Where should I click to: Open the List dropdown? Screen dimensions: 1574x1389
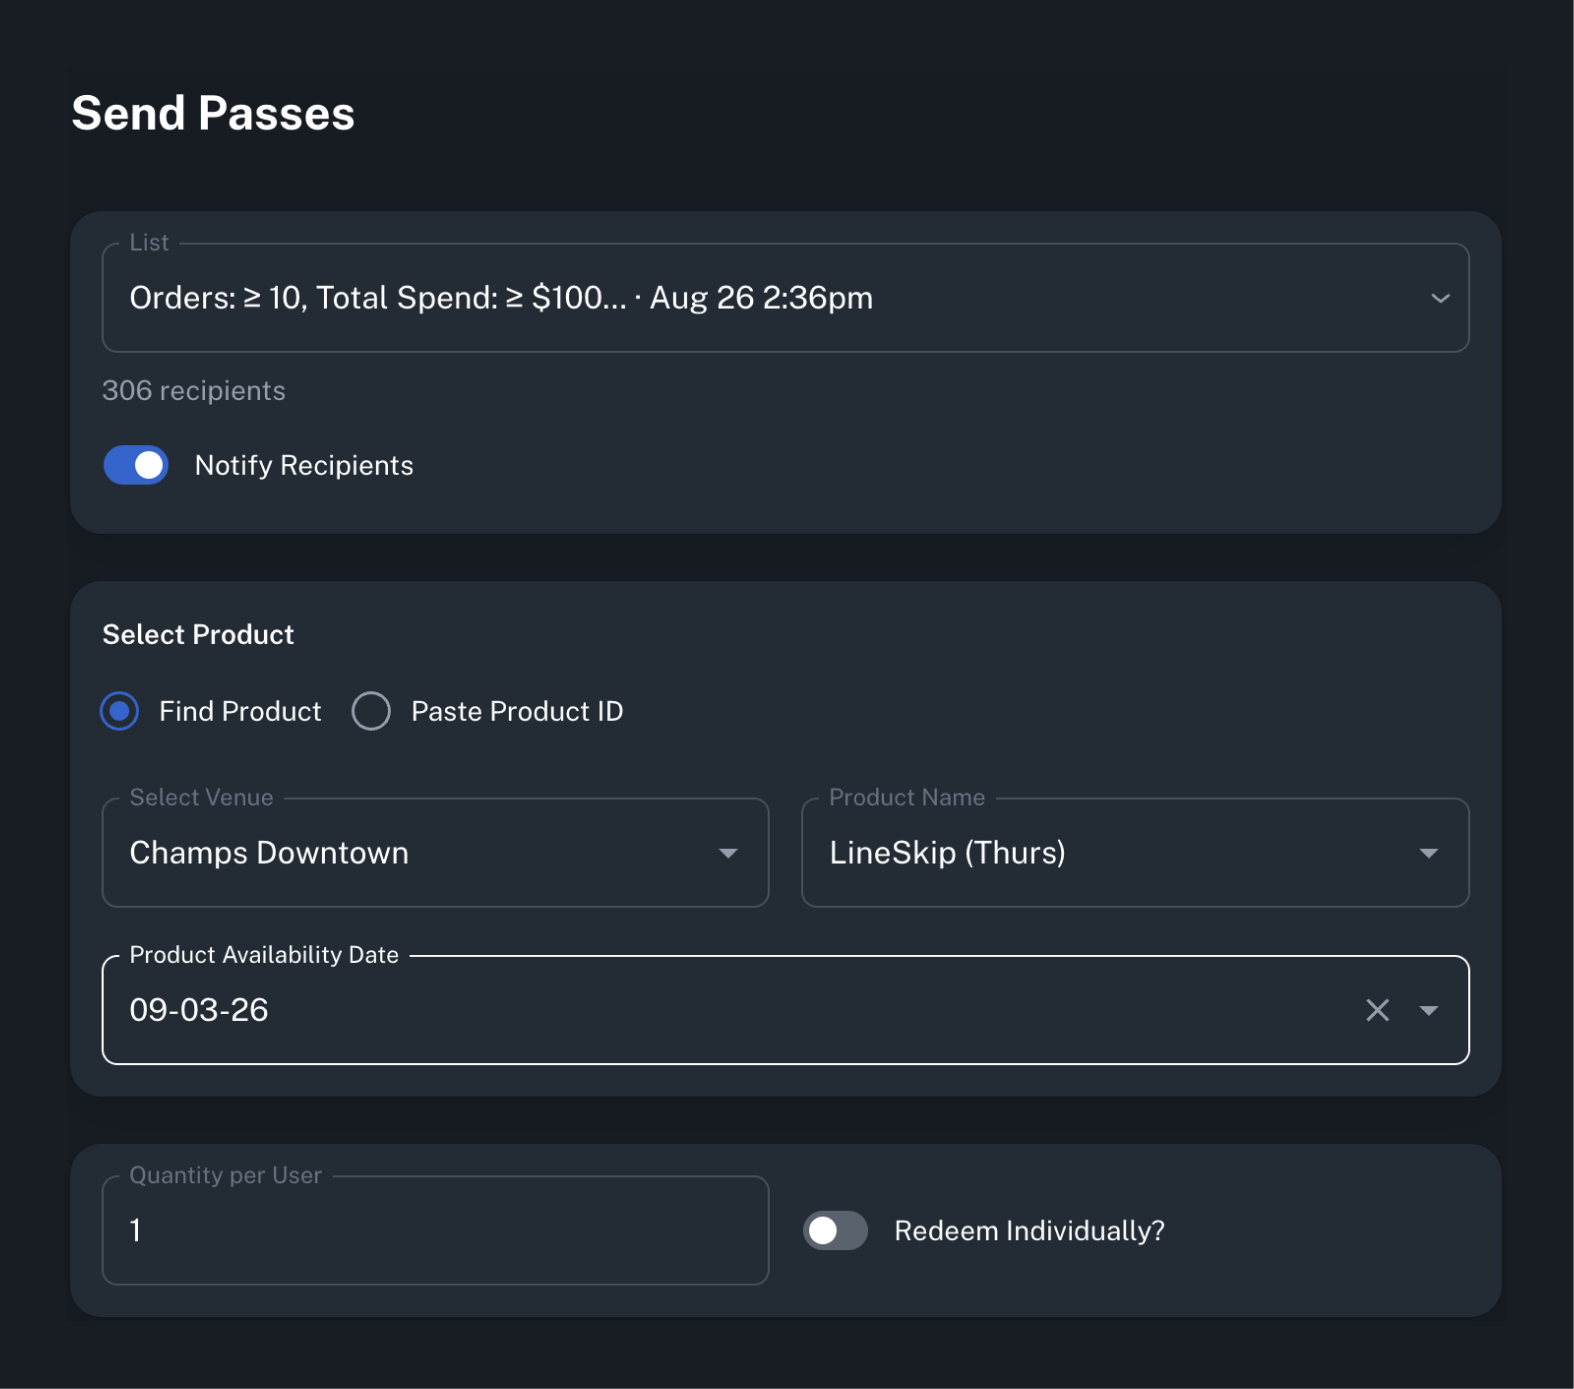785,298
